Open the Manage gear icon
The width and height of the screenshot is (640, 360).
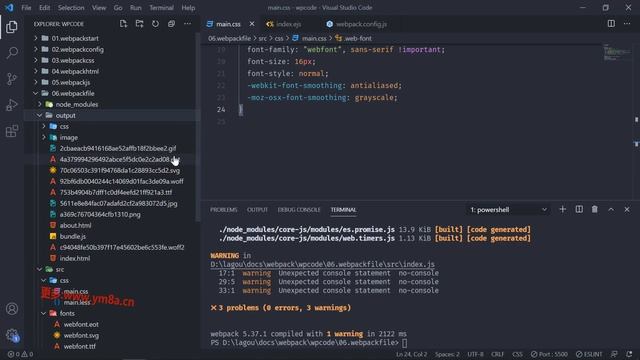tap(12, 335)
